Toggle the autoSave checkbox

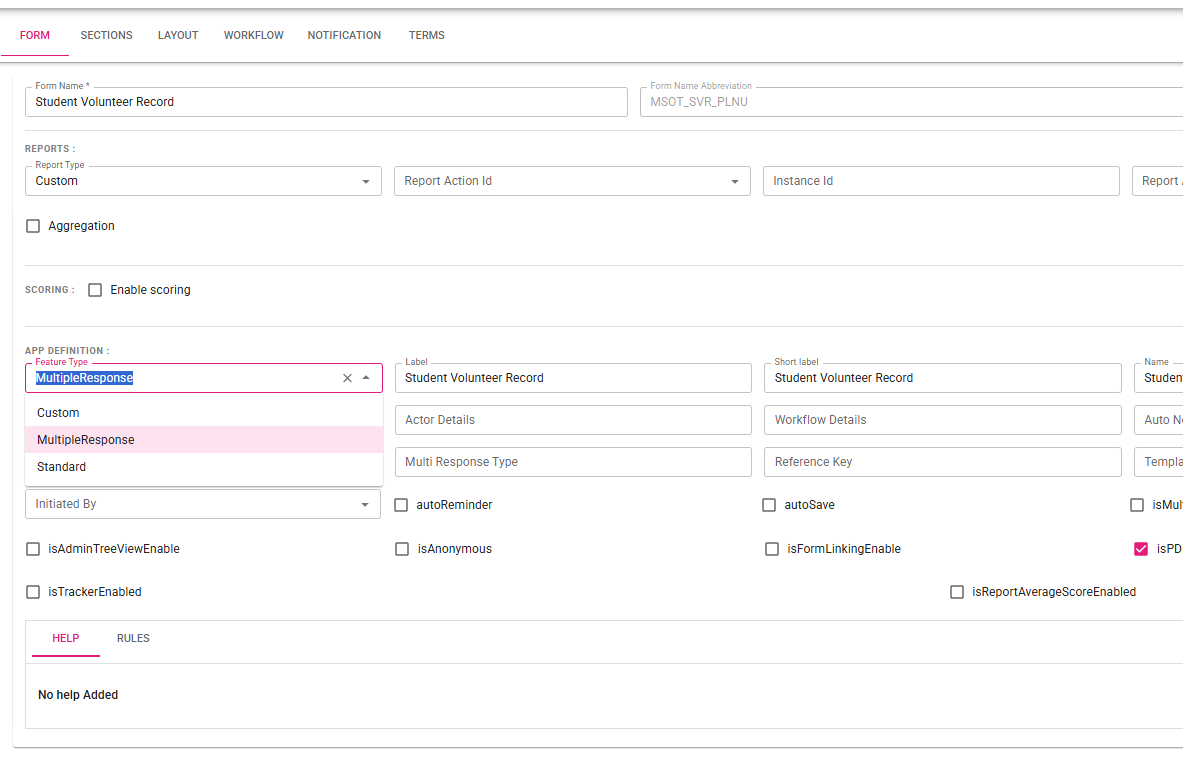769,505
